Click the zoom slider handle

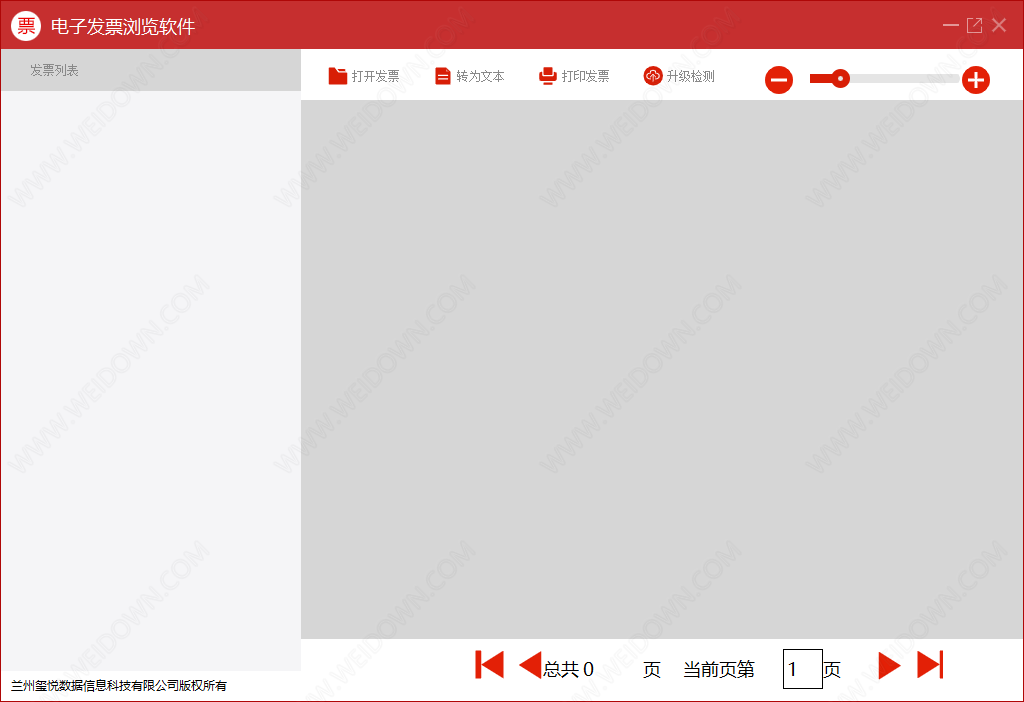click(x=840, y=79)
